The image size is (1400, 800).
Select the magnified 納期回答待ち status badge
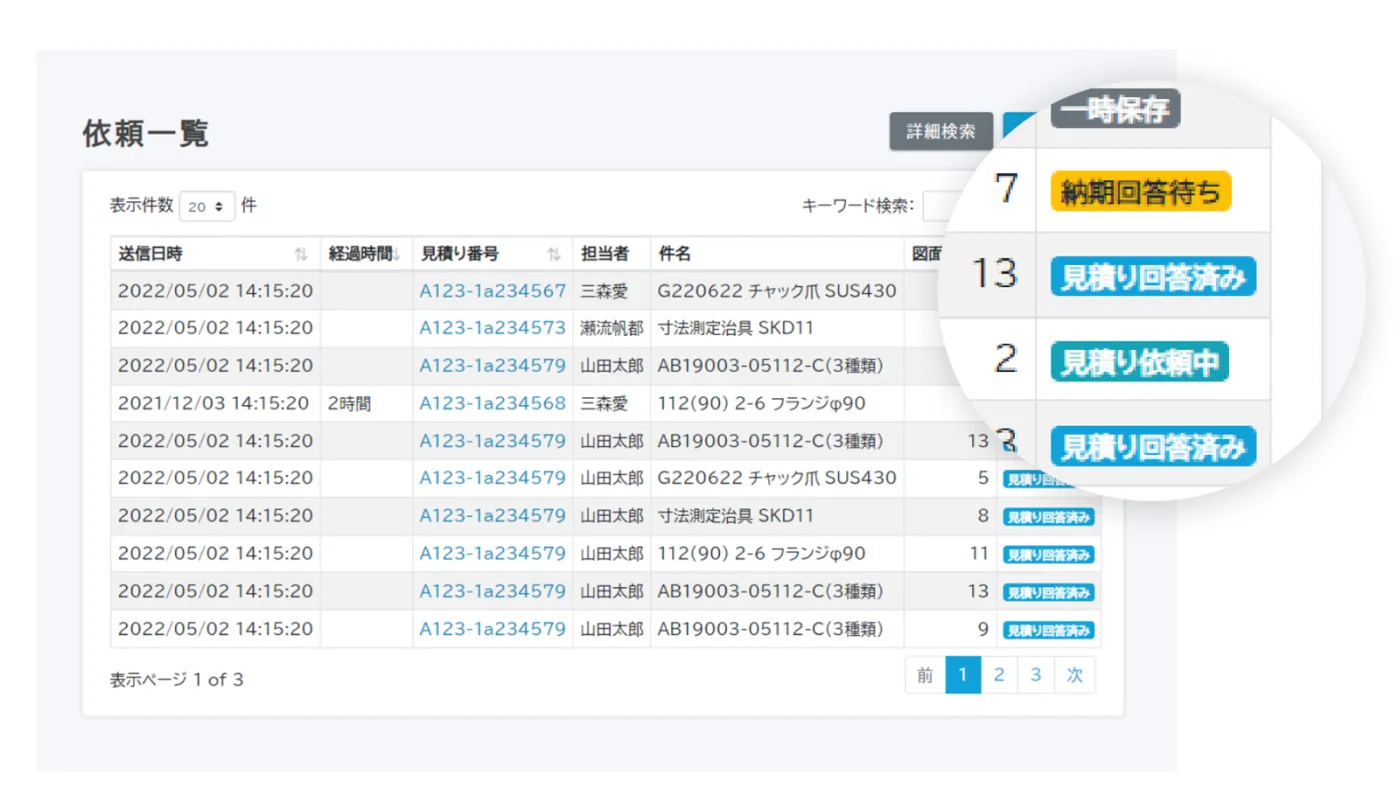tap(1140, 191)
